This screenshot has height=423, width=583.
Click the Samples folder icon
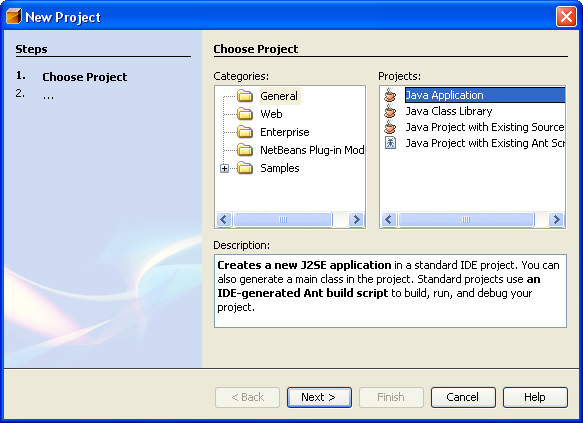(245, 168)
